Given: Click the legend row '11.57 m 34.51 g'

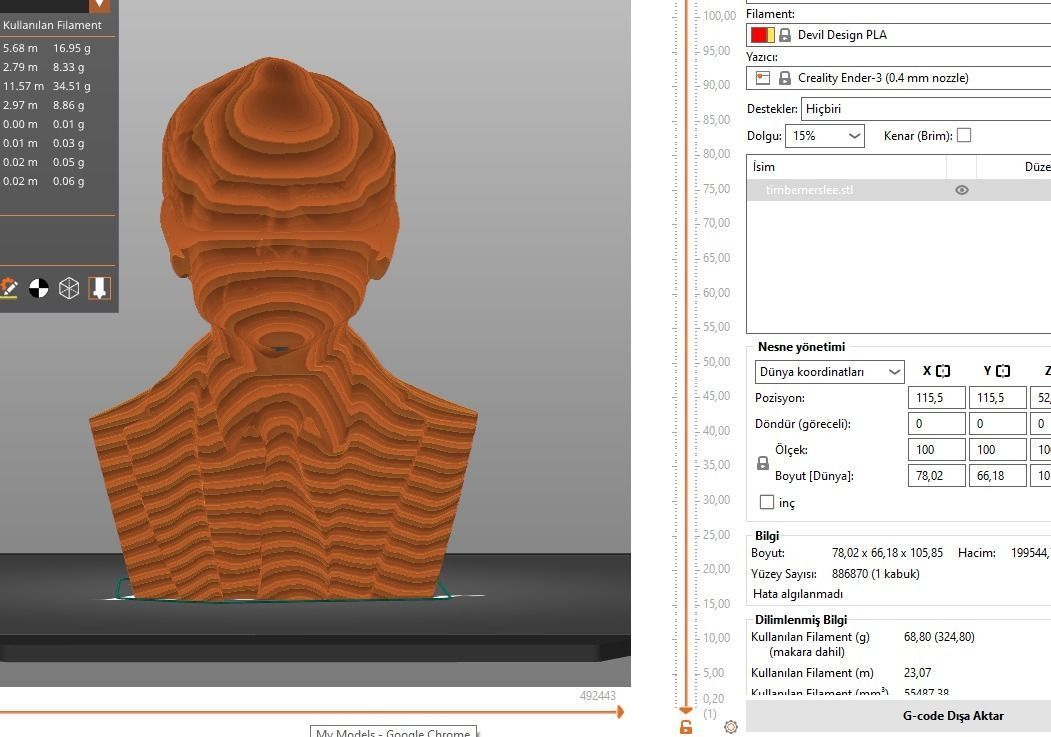Looking at the screenshot, I should 47,86.
